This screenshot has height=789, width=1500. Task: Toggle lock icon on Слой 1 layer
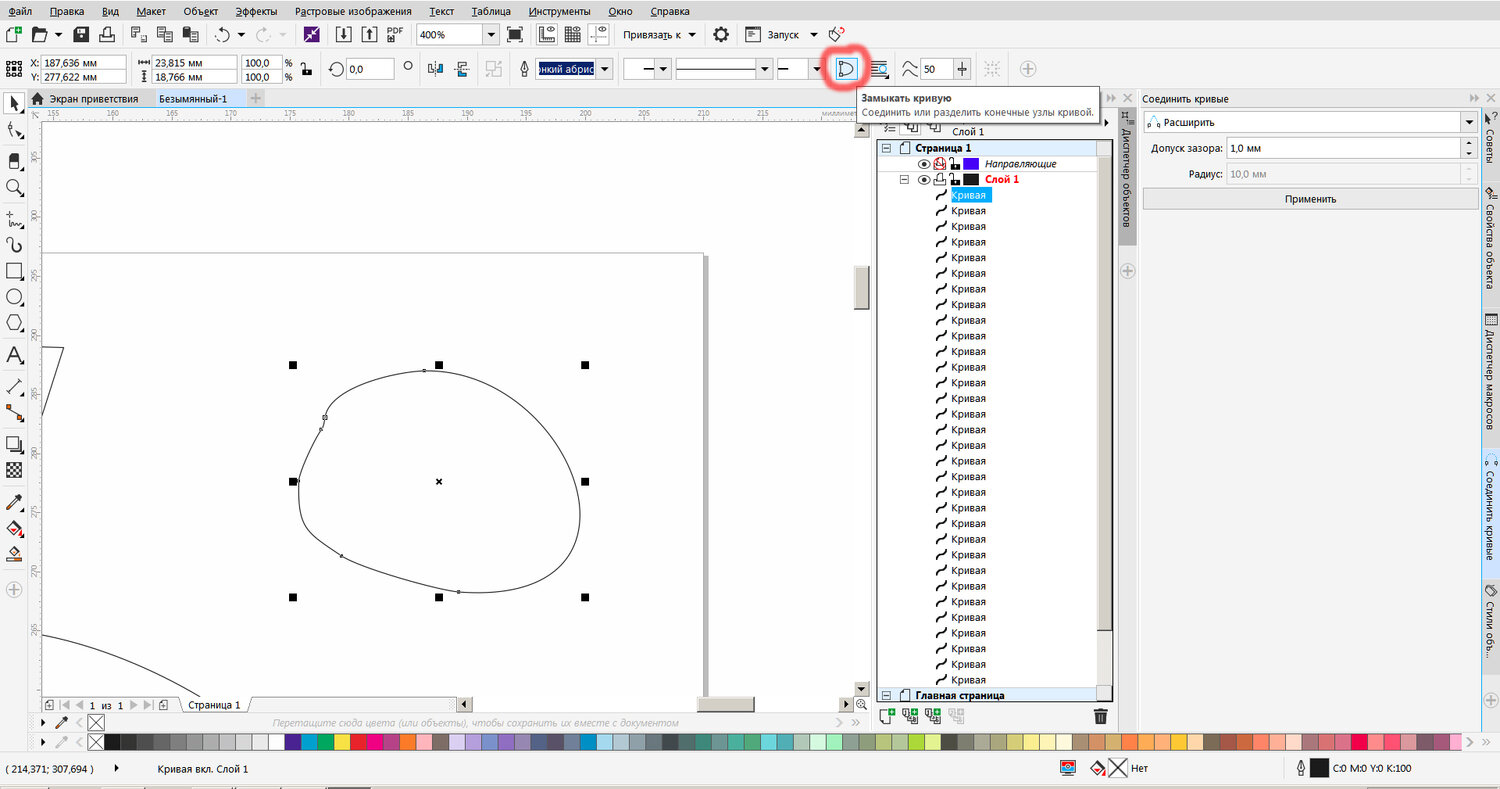(954, 180)
